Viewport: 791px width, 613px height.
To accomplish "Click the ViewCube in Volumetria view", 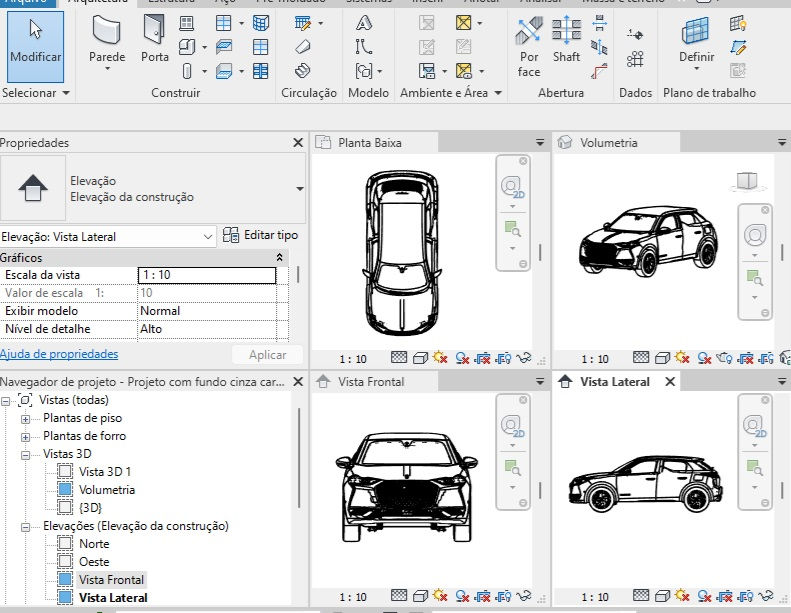I will [x=747, y=181].
